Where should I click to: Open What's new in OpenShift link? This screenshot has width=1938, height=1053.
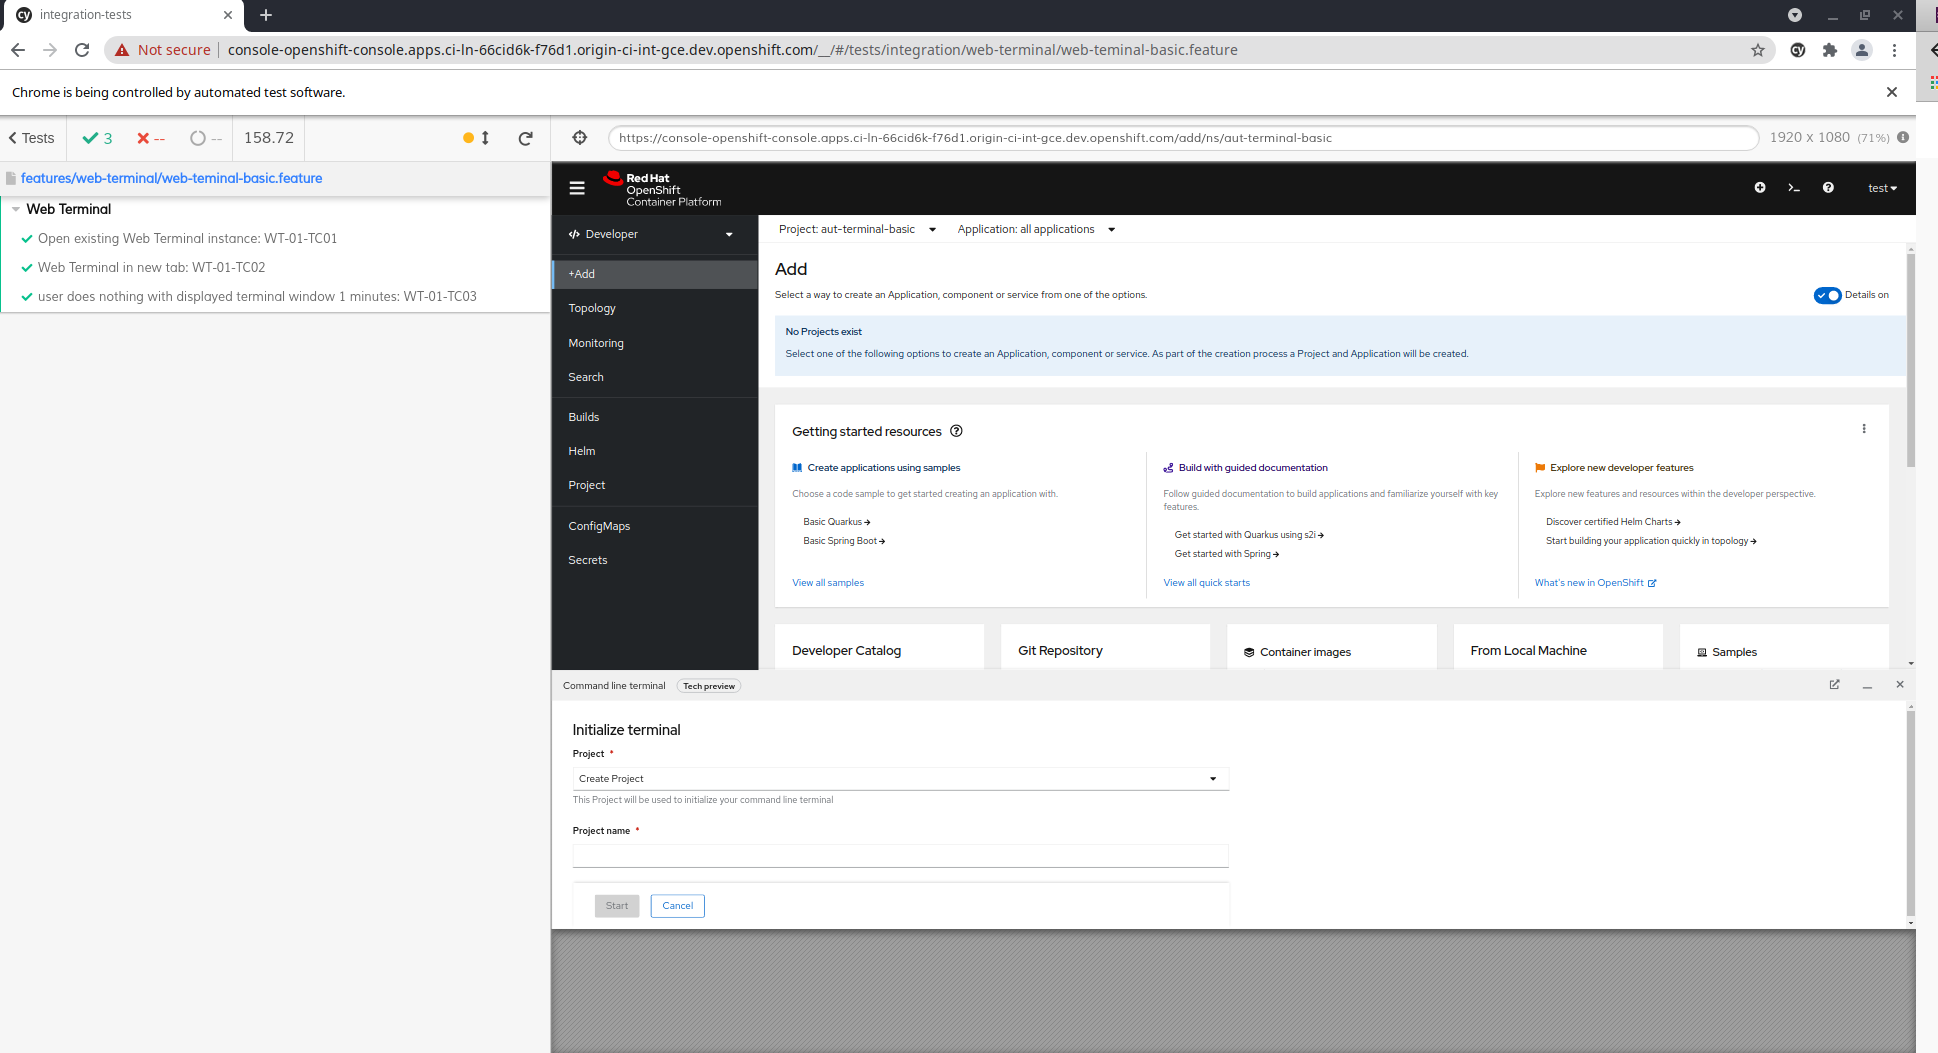click(x=1595, y=583)
